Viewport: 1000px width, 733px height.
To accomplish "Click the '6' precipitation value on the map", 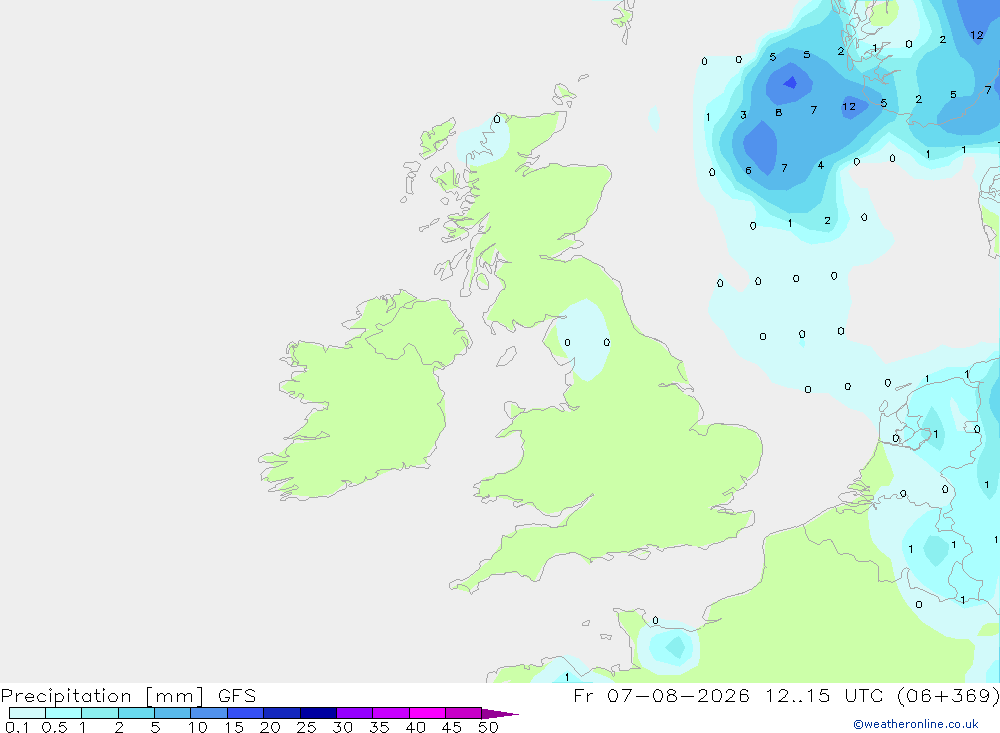I will [x=748, y=170].
